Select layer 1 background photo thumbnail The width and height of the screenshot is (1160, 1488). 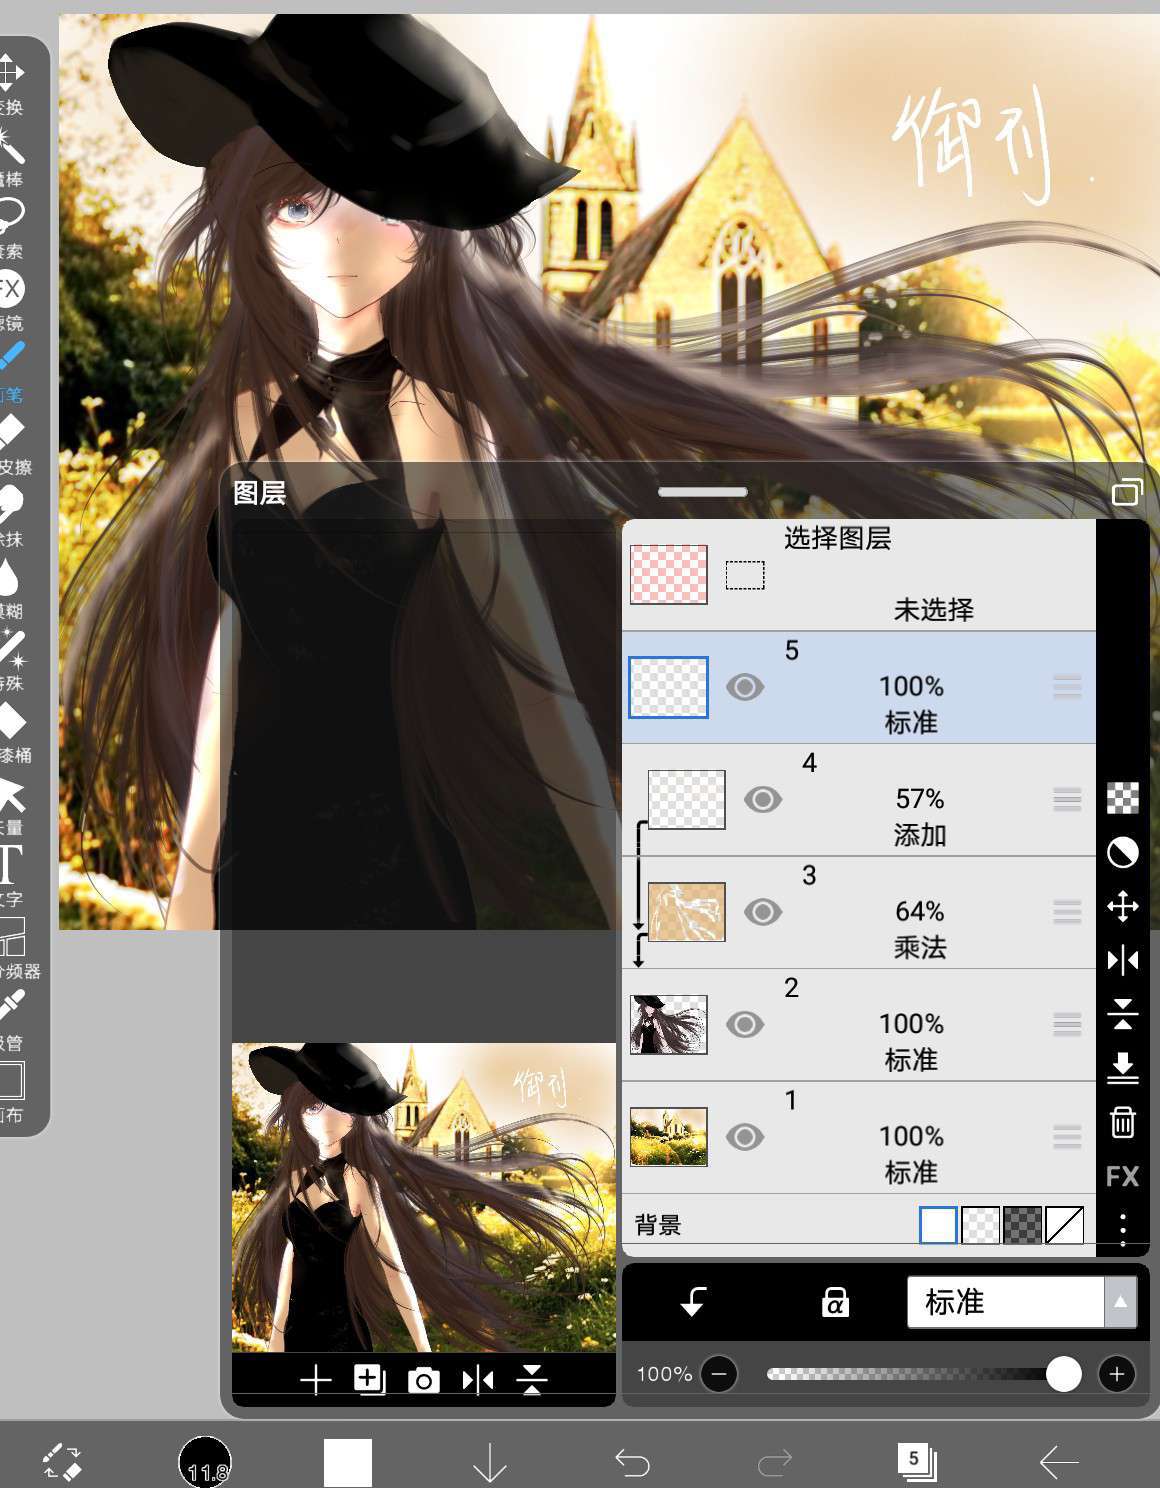point(669,1137)
